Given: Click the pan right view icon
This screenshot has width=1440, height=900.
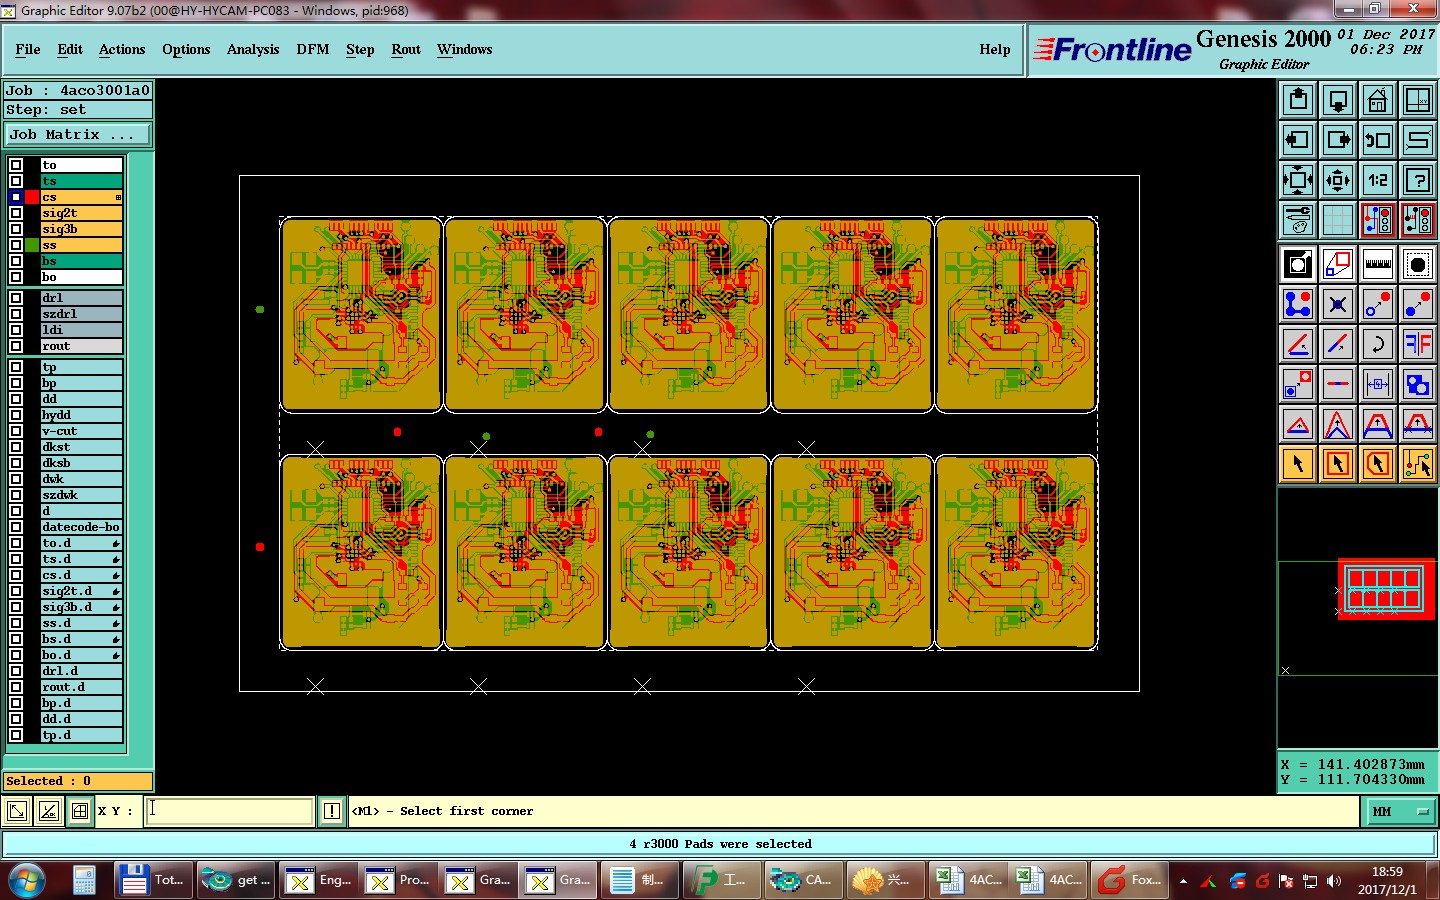Looking at the screenshot, I should pos(1338,140).
